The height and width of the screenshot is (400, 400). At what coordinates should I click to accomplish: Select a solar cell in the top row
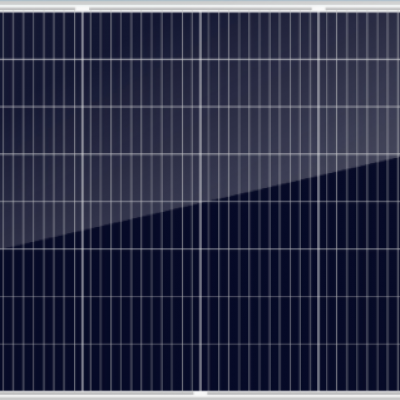pyautogui.click(x=141, y=36)
